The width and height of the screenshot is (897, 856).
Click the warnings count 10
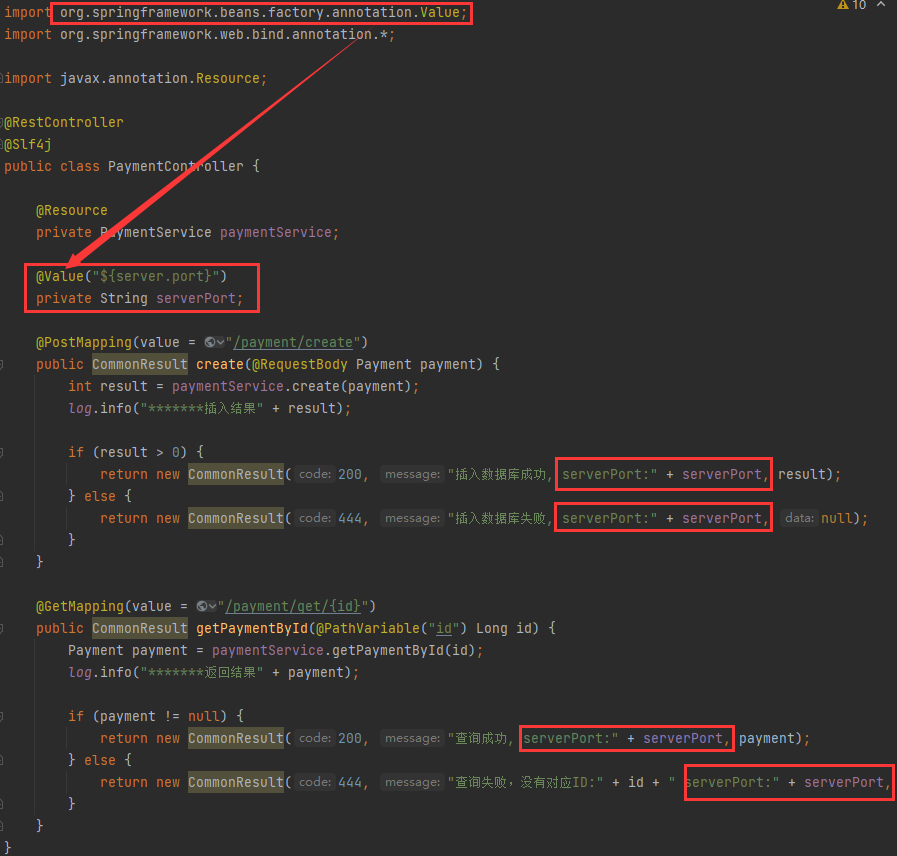tap(859, 5)
